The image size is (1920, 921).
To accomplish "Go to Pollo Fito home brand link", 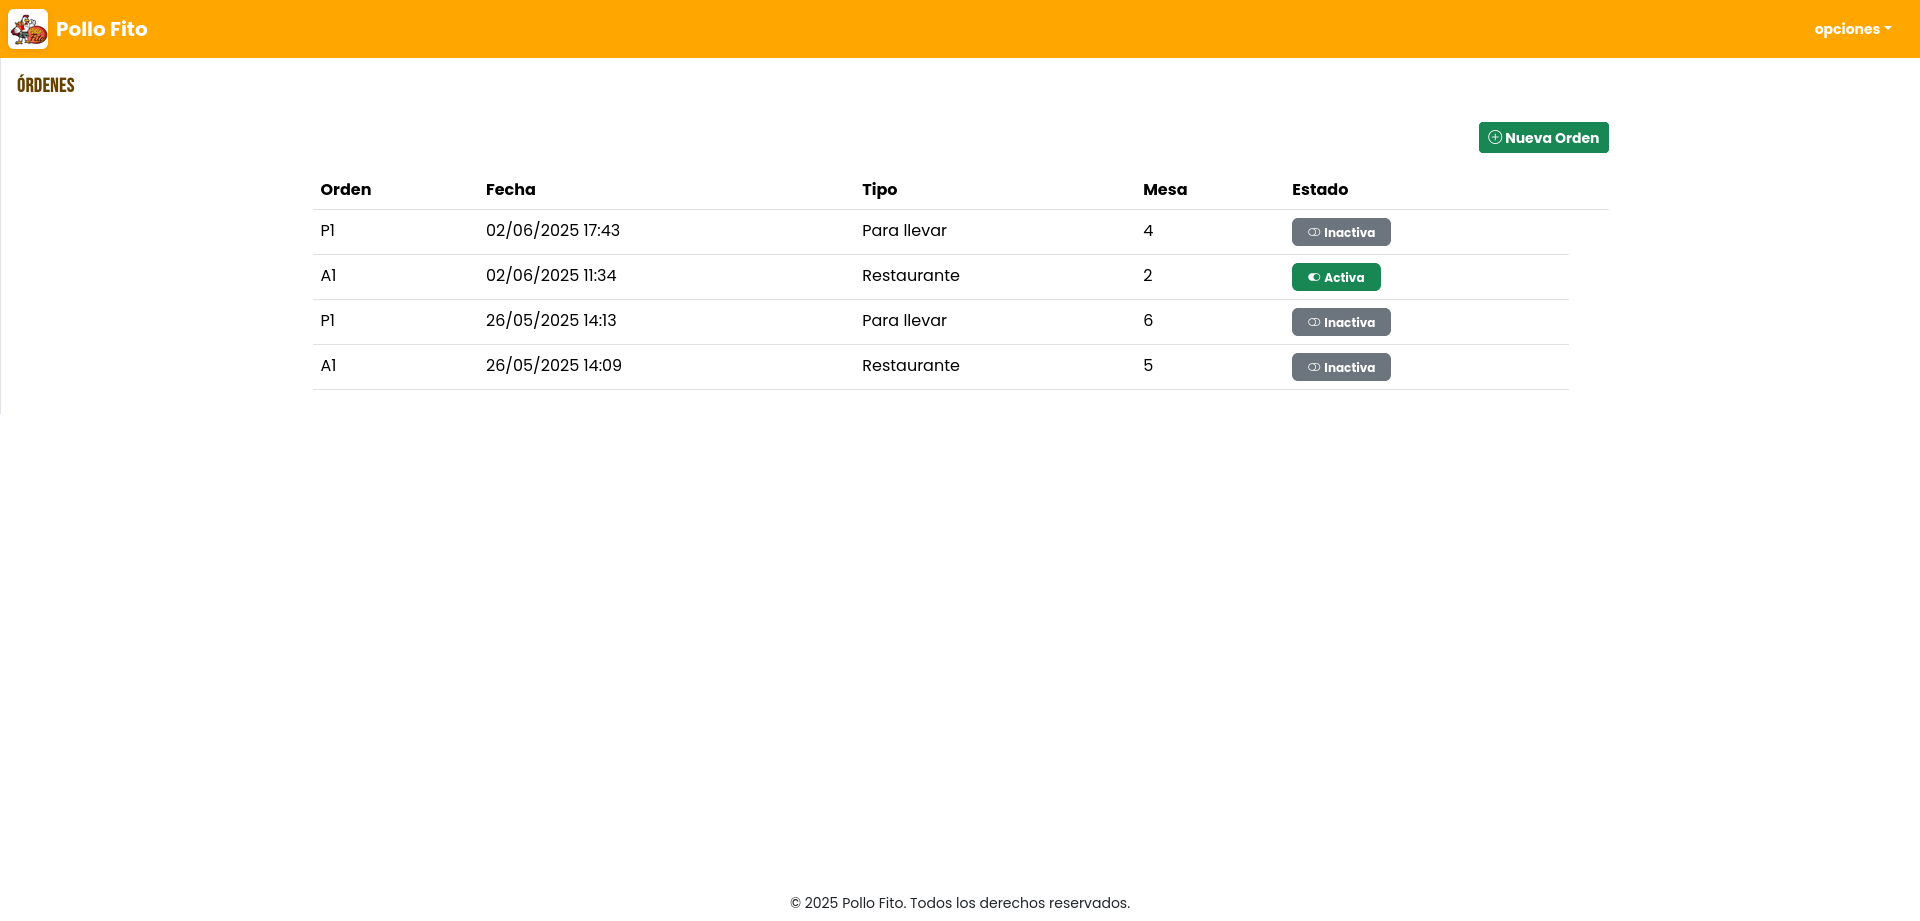I will pos(101,29).
